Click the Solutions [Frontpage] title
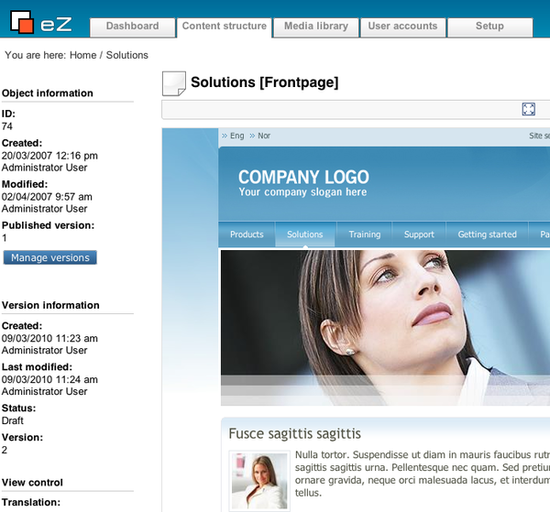Screen dimensions: 550x512 coord(264,82)
